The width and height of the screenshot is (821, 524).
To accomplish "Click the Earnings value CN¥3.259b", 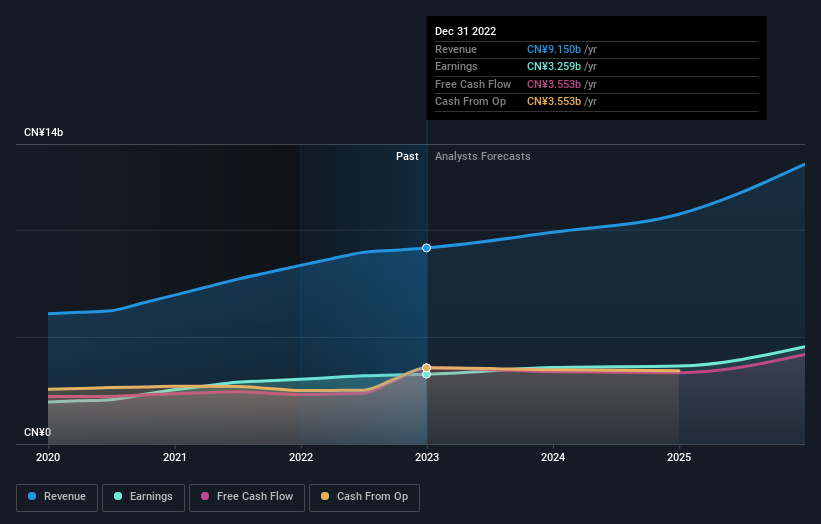I will 554,66.
